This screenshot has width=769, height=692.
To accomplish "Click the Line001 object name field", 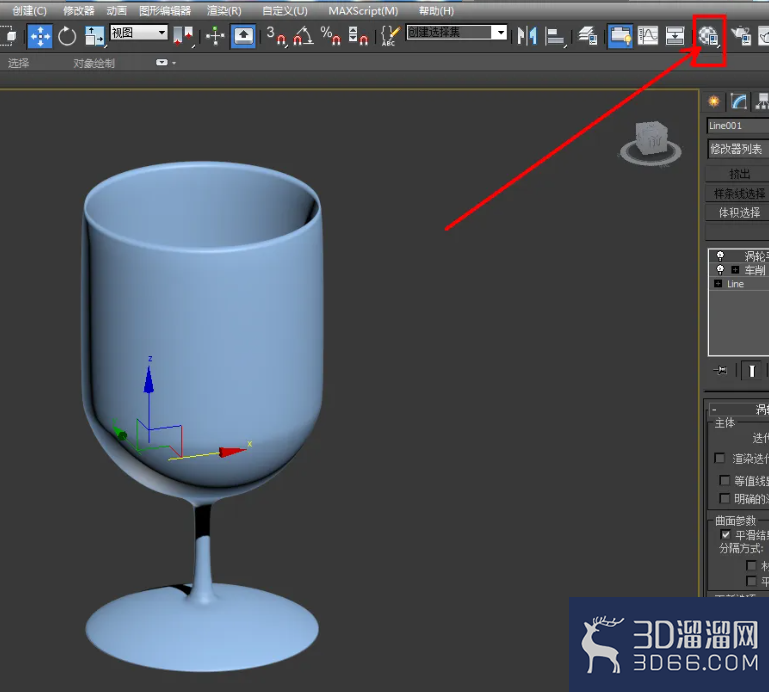I will point(738,126).
